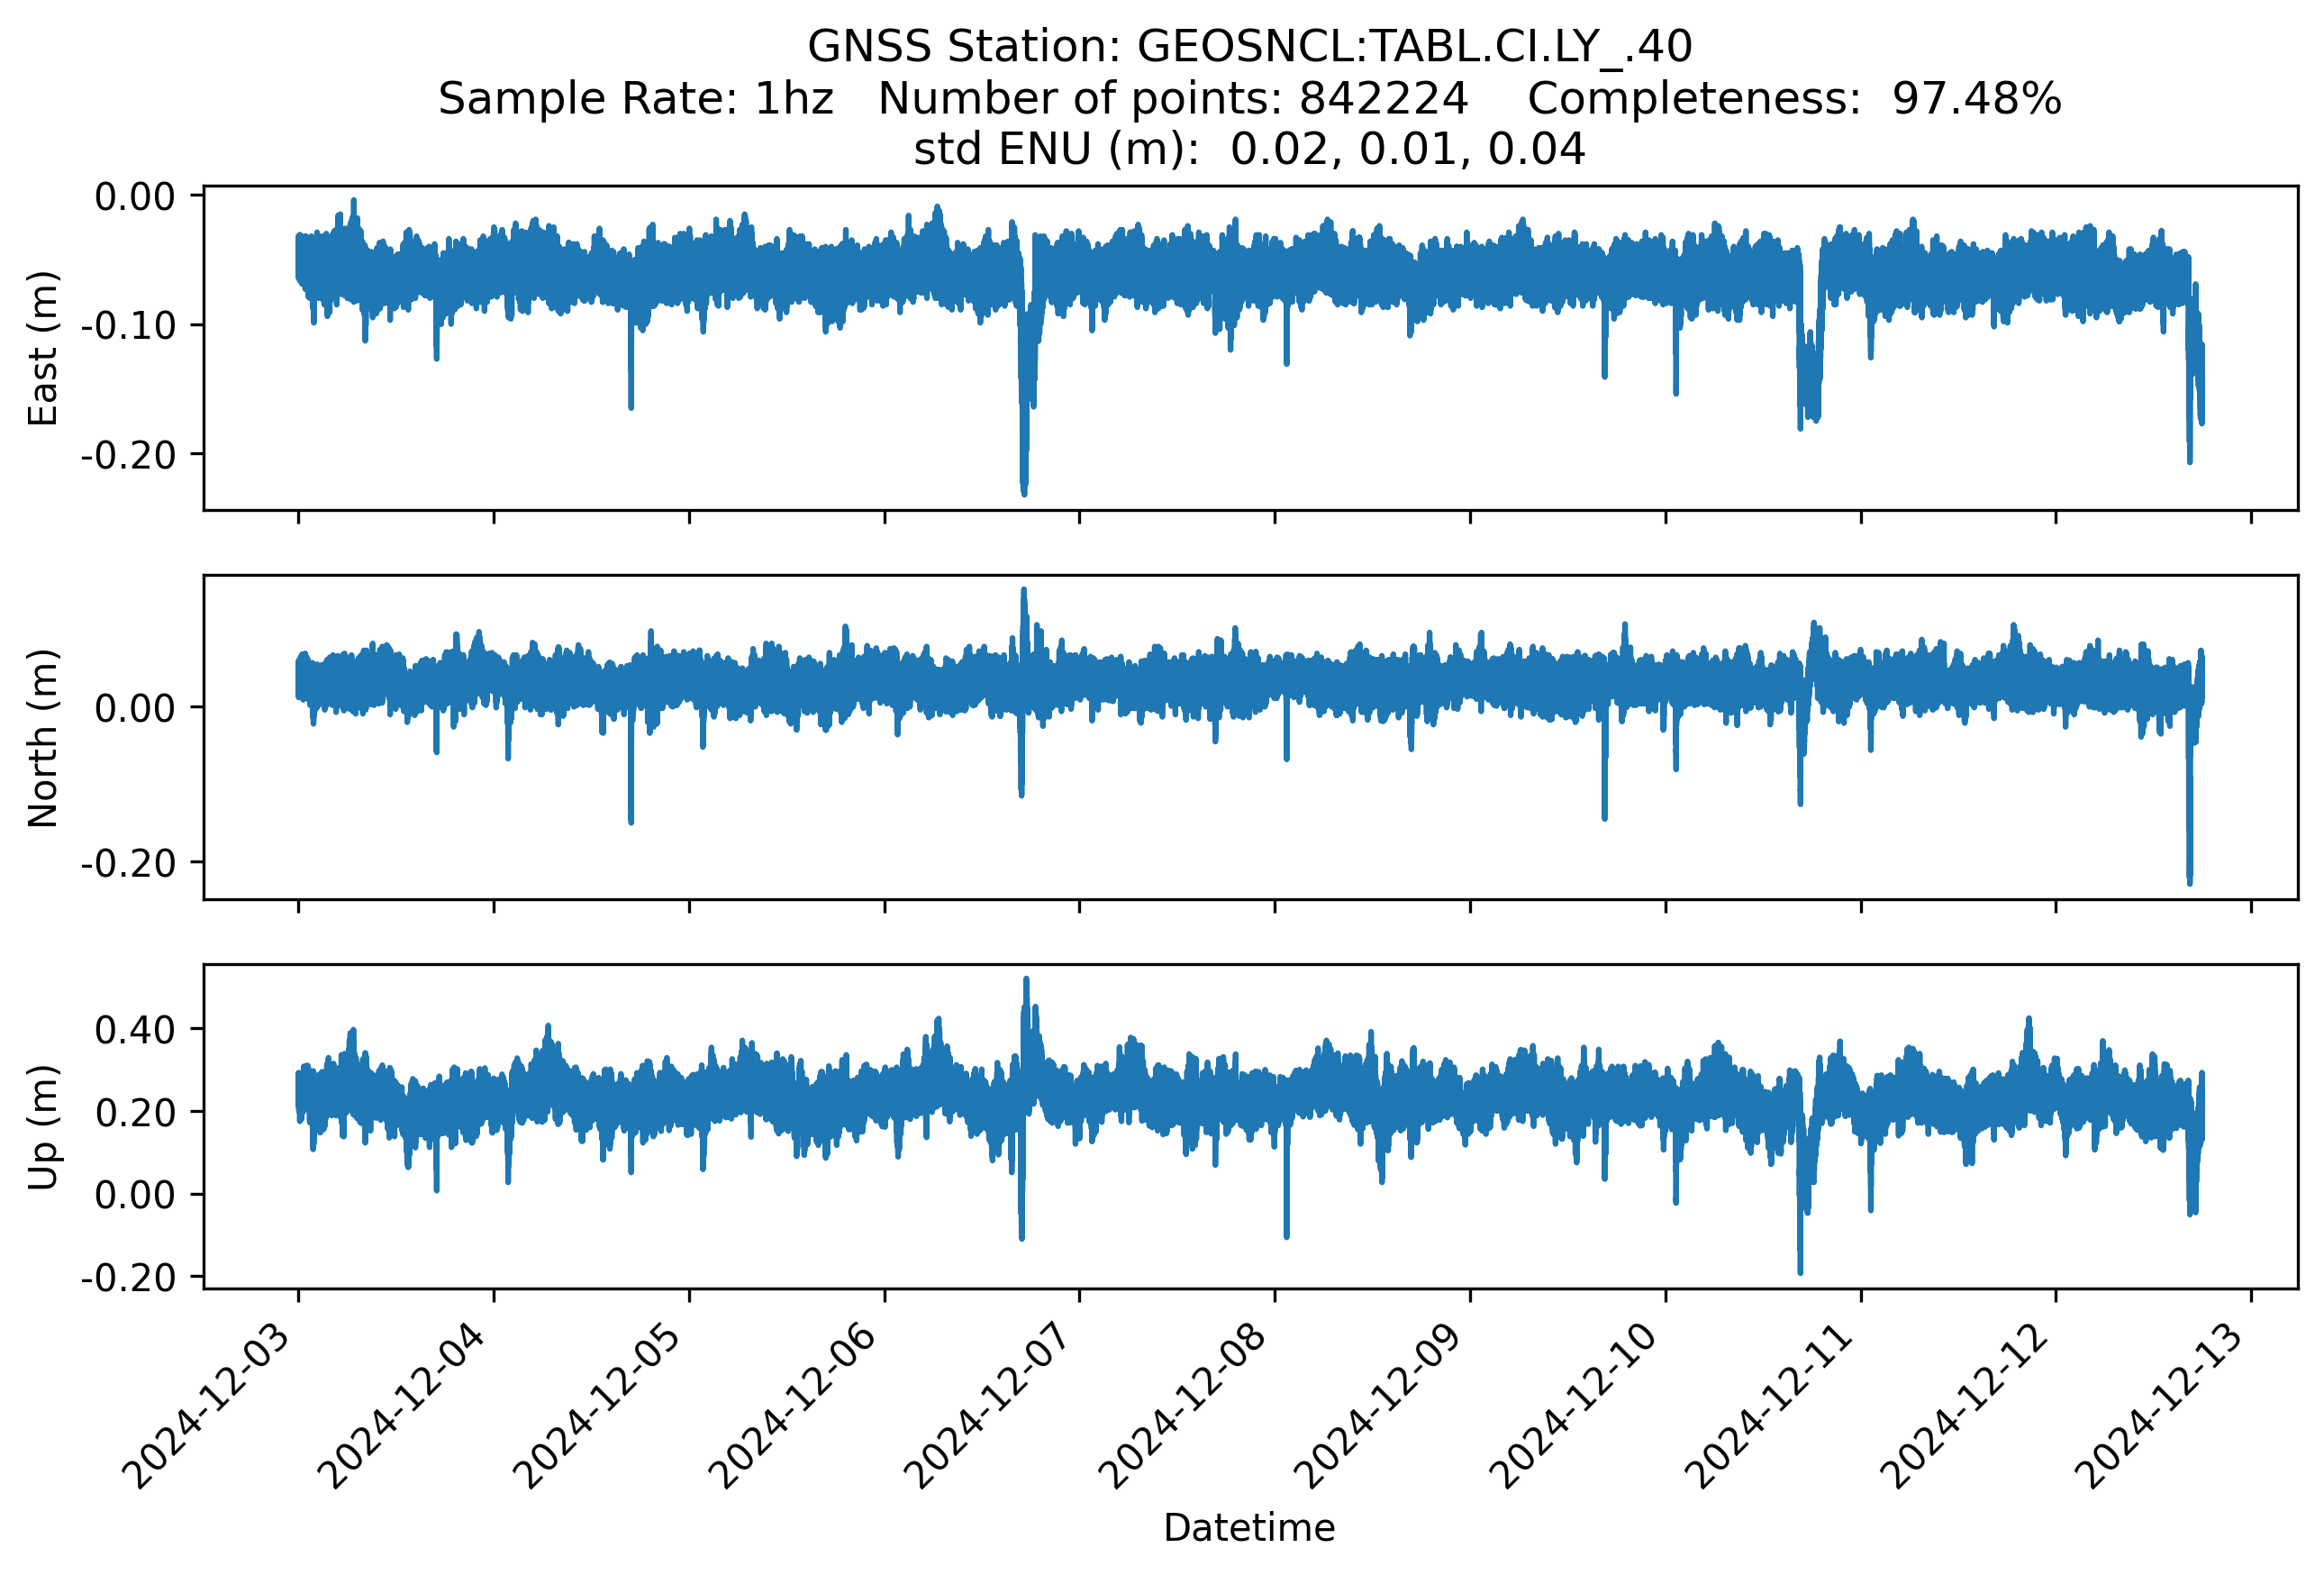Click the Up (m) y-axis label

pyautogui.click(x=43, y=1127)
